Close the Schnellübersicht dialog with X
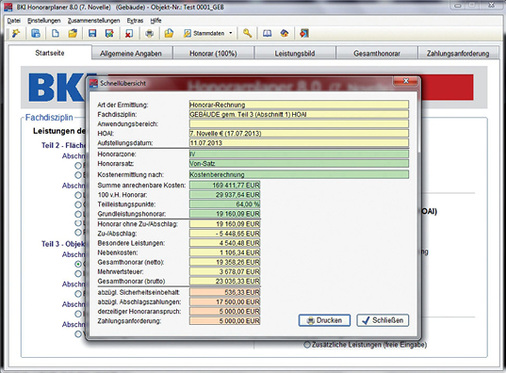This screenshot has height=373, width=506. pos(406,81)
